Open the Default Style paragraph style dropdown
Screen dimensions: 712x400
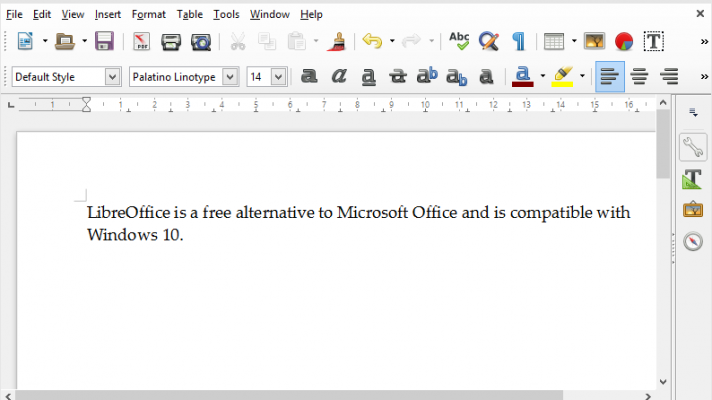(112, 77)
